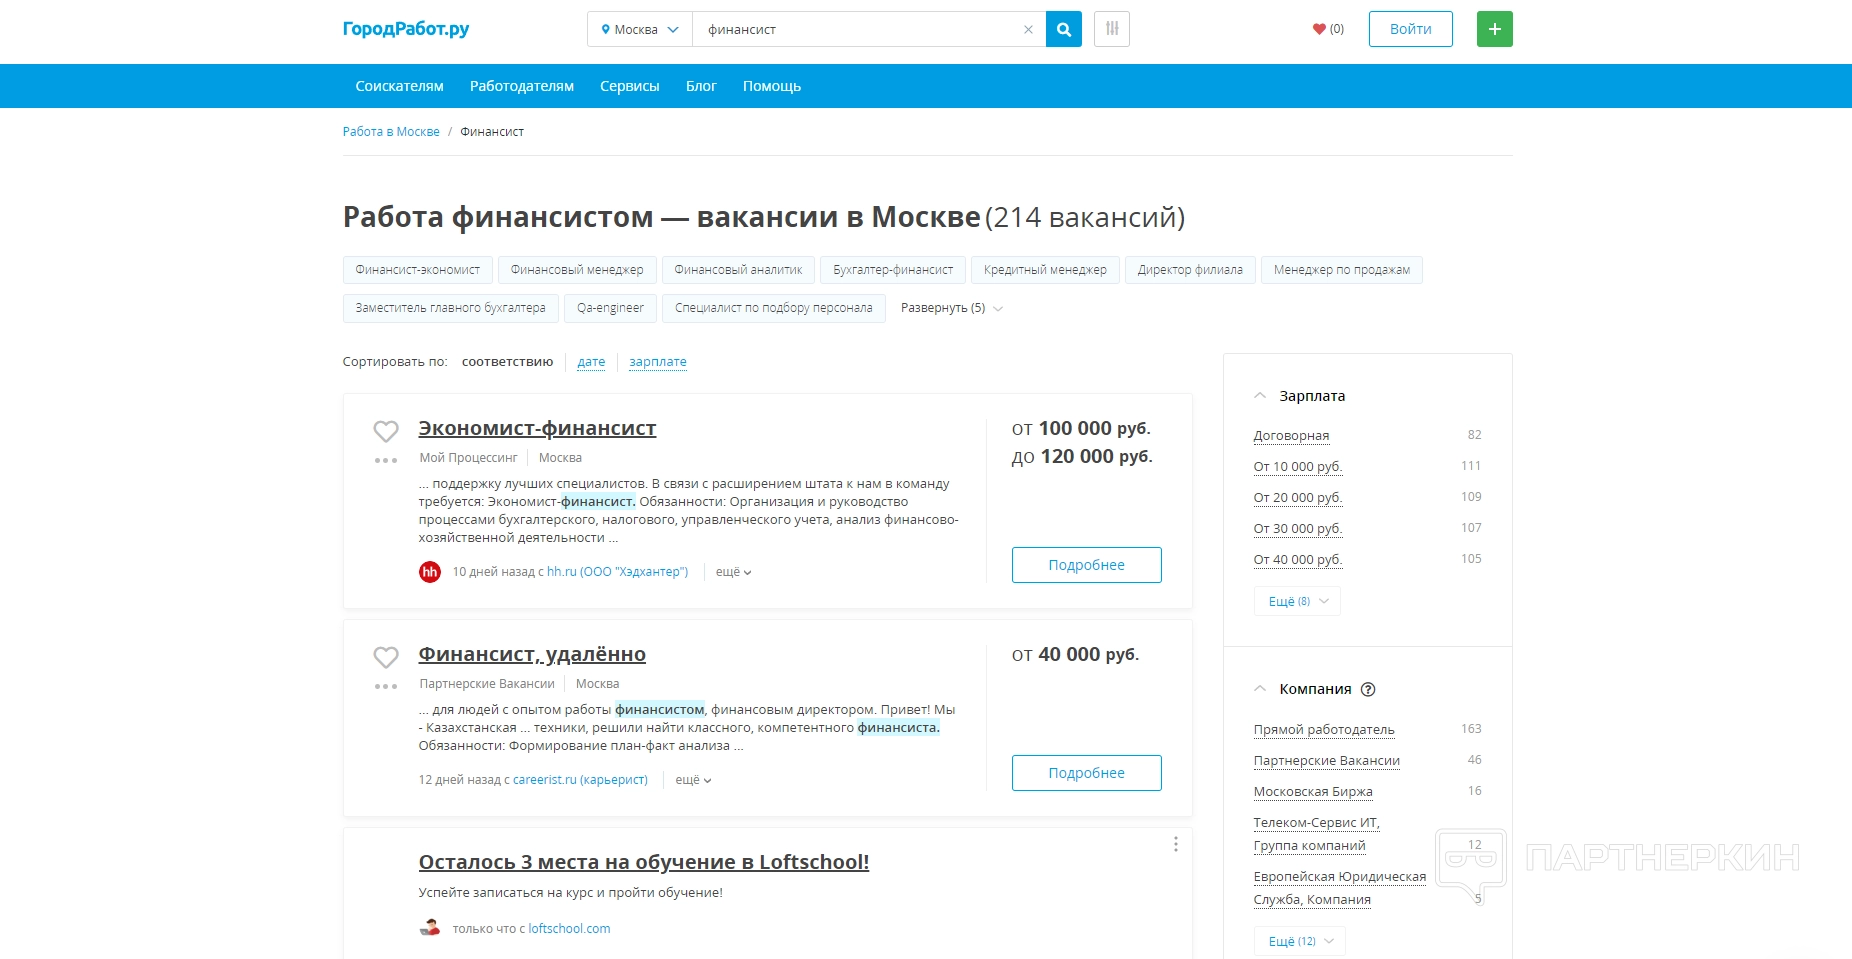
Task: Select the От 40 000 руб. salary filter
Action: click(x=1297, y=560)
